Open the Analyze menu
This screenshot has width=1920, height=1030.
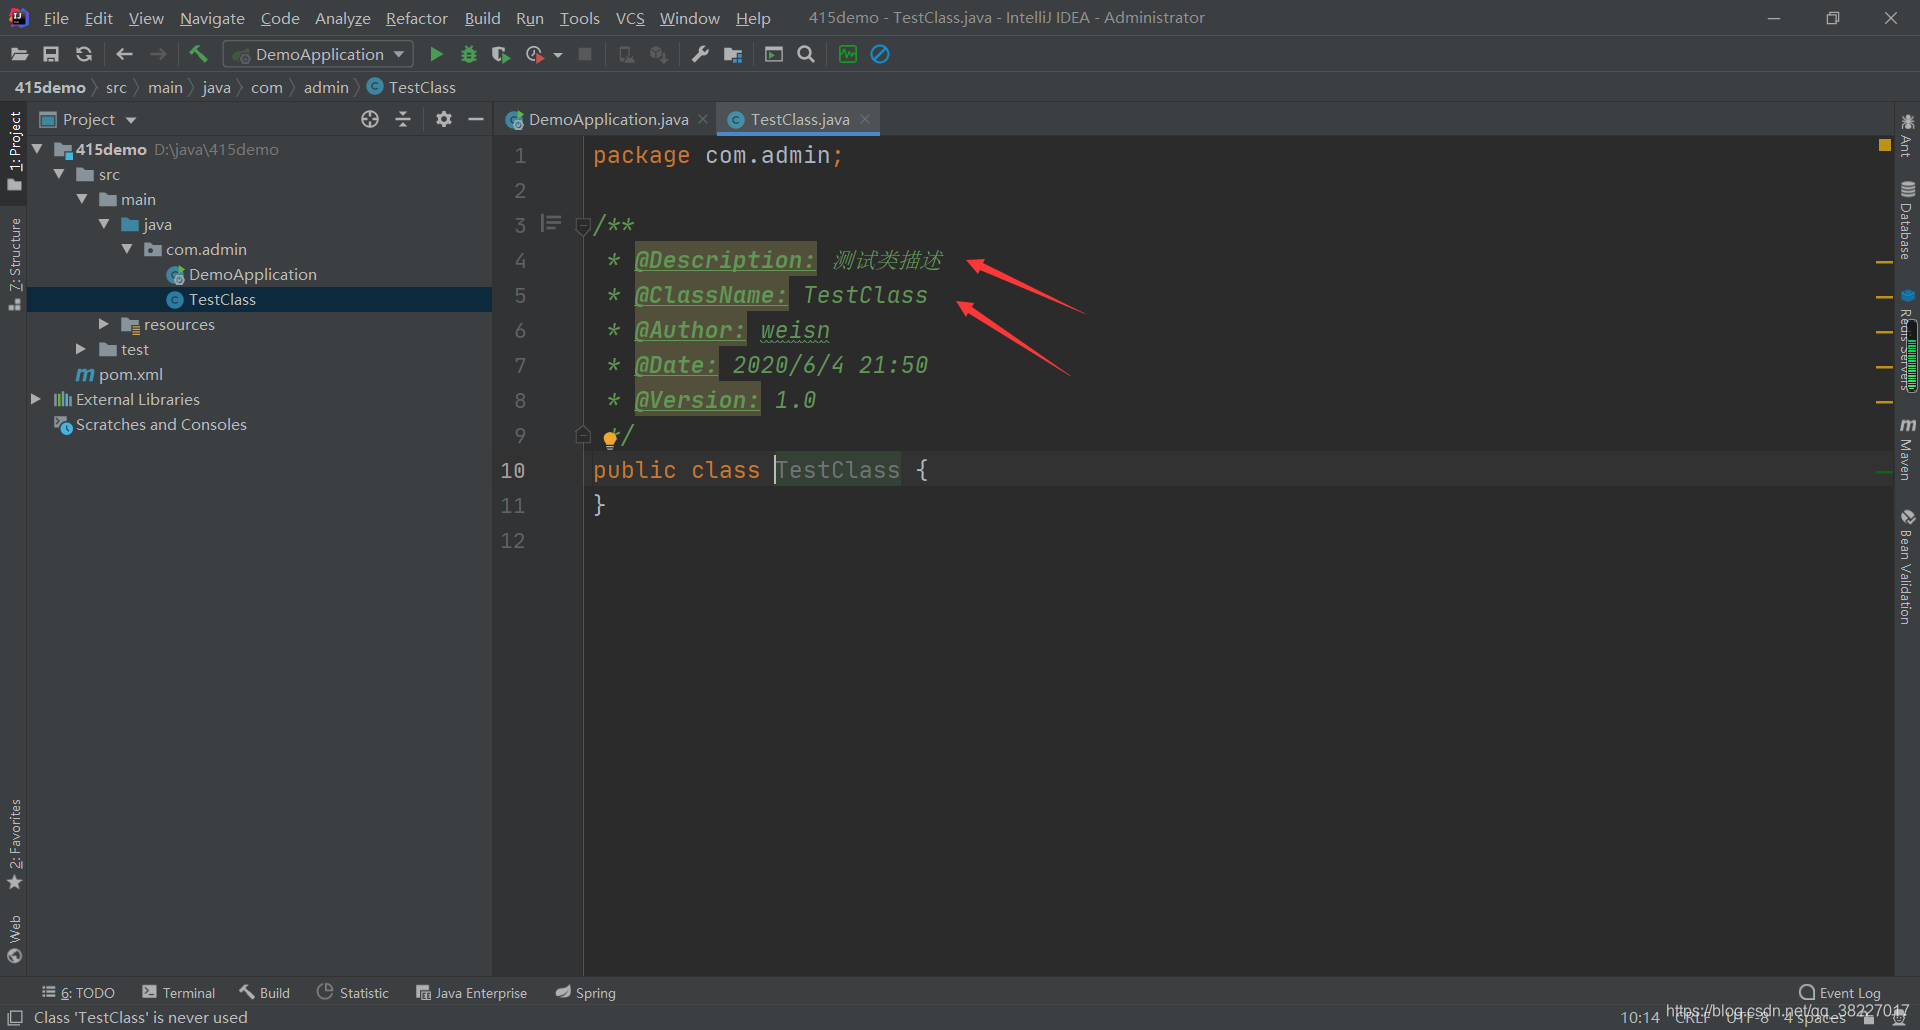pyautogui.click(x=342, y=18)
